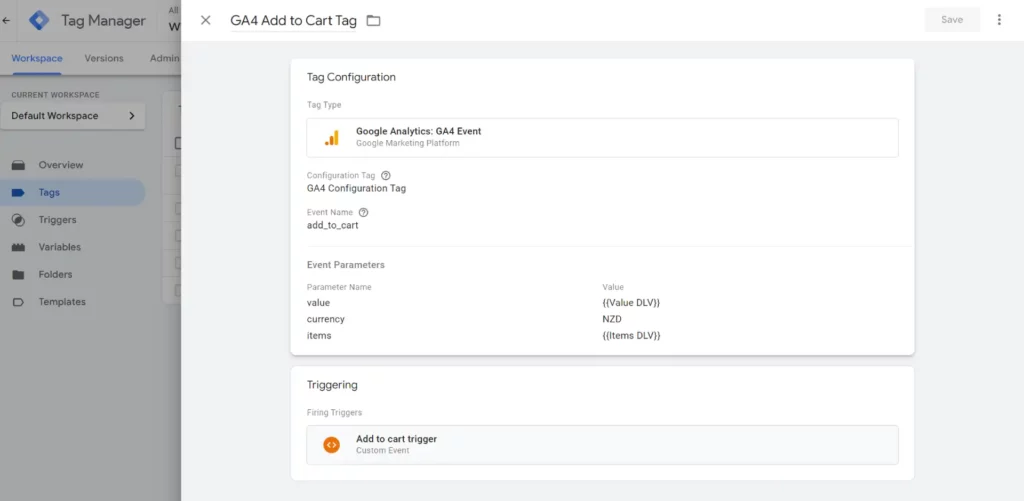Screen dimensions: 1024x501
Task: Go back using the arrow icon
Action: [x=7, y=20]
